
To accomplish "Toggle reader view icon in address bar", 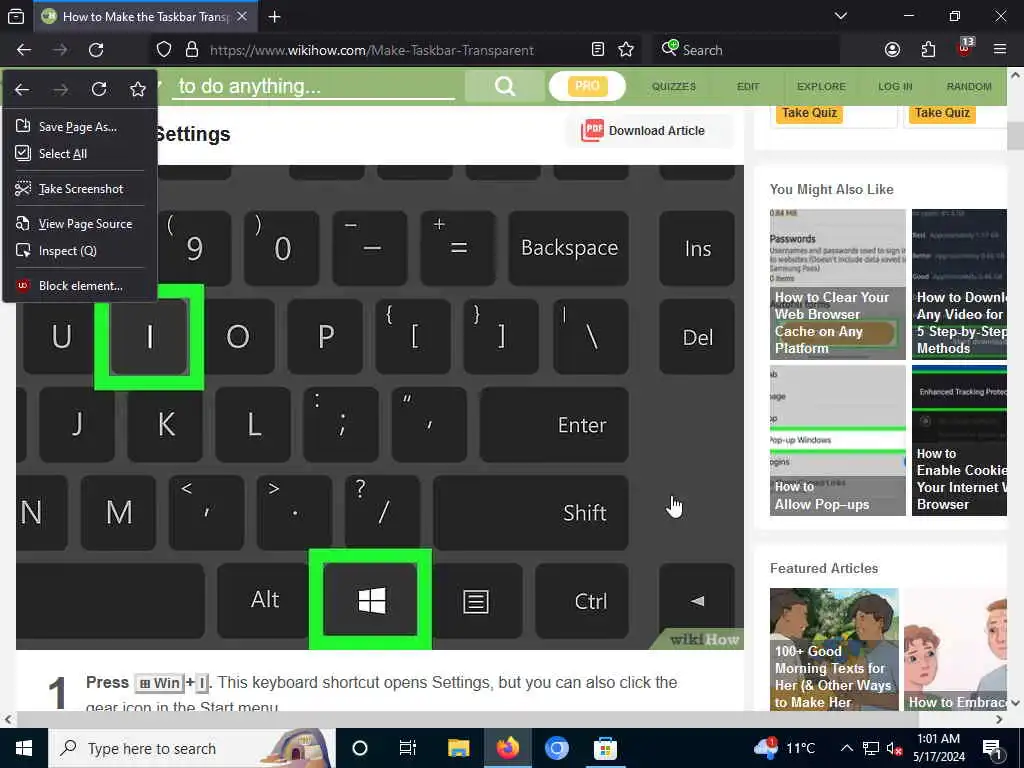I will coord(598,50).
